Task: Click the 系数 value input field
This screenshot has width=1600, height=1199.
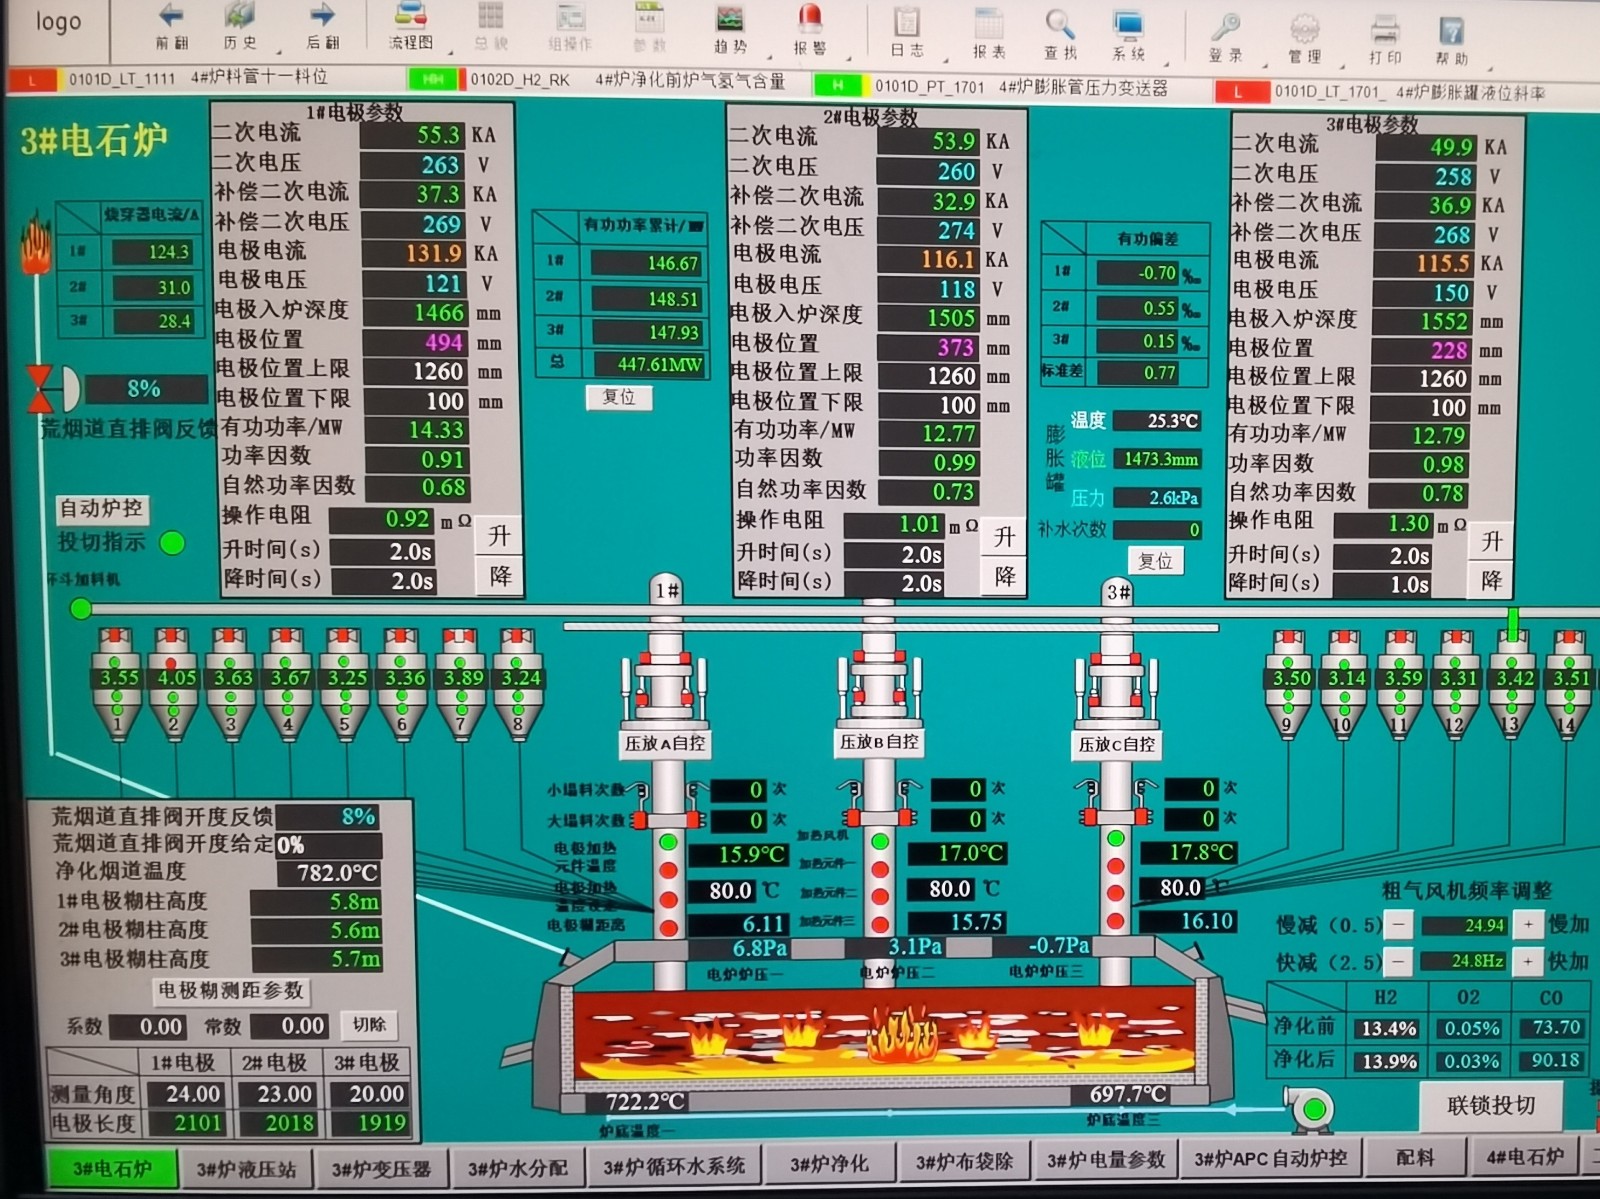Action: (x=148, y=1026)
